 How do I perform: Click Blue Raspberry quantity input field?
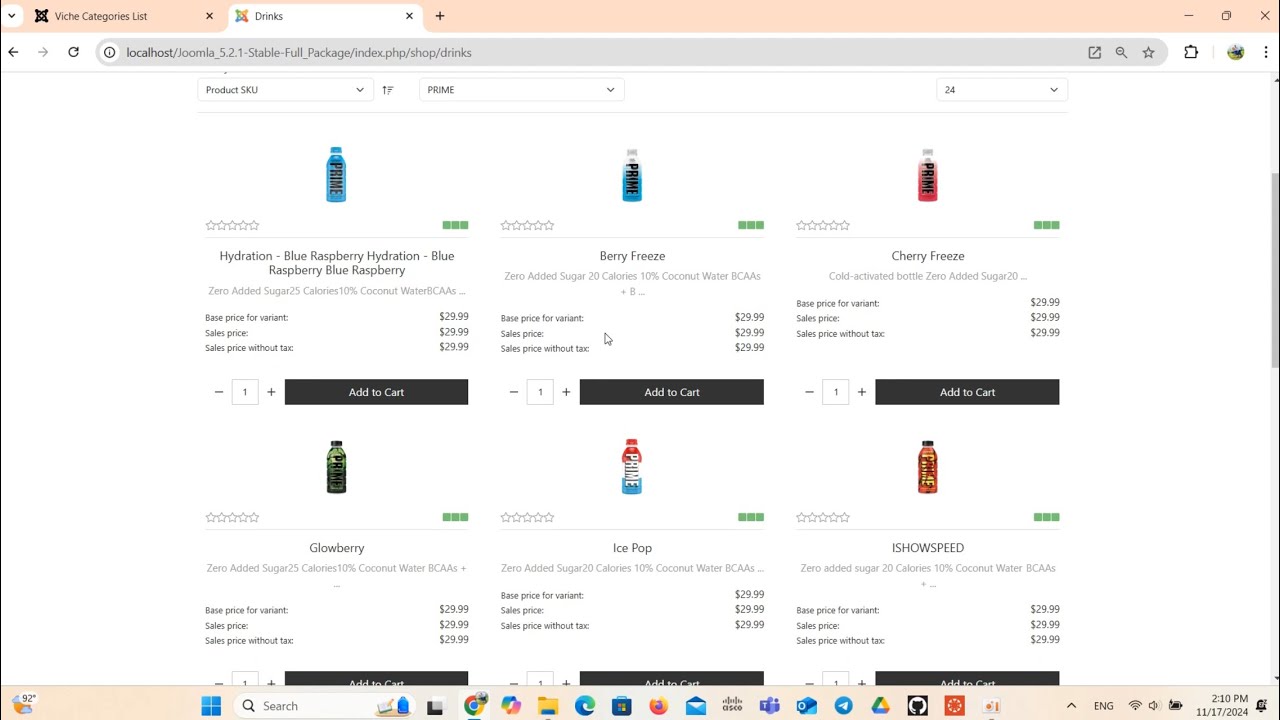[x=245, y=392]
